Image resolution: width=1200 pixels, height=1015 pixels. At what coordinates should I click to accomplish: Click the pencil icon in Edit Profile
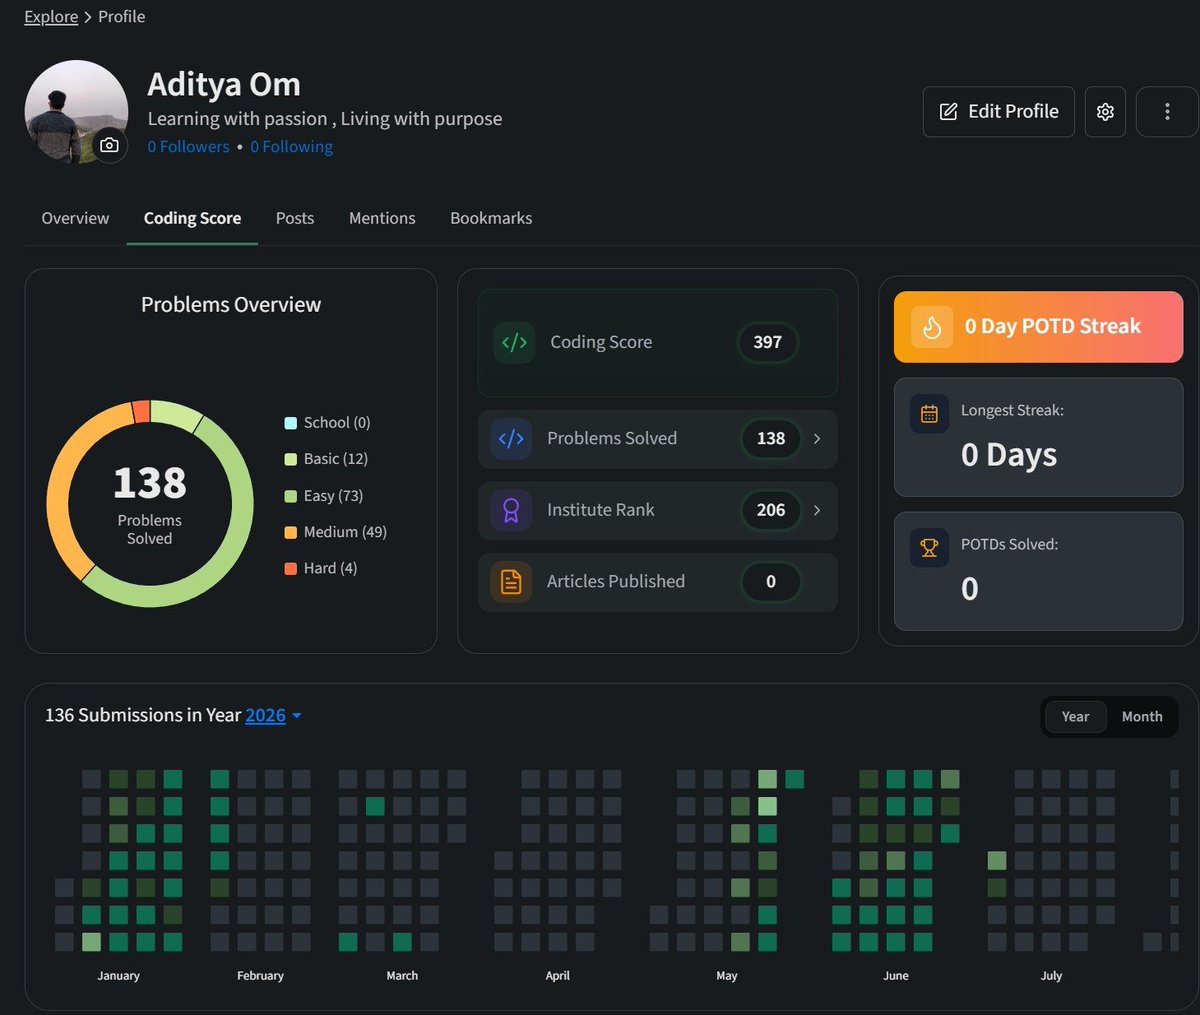click(948, 111)
